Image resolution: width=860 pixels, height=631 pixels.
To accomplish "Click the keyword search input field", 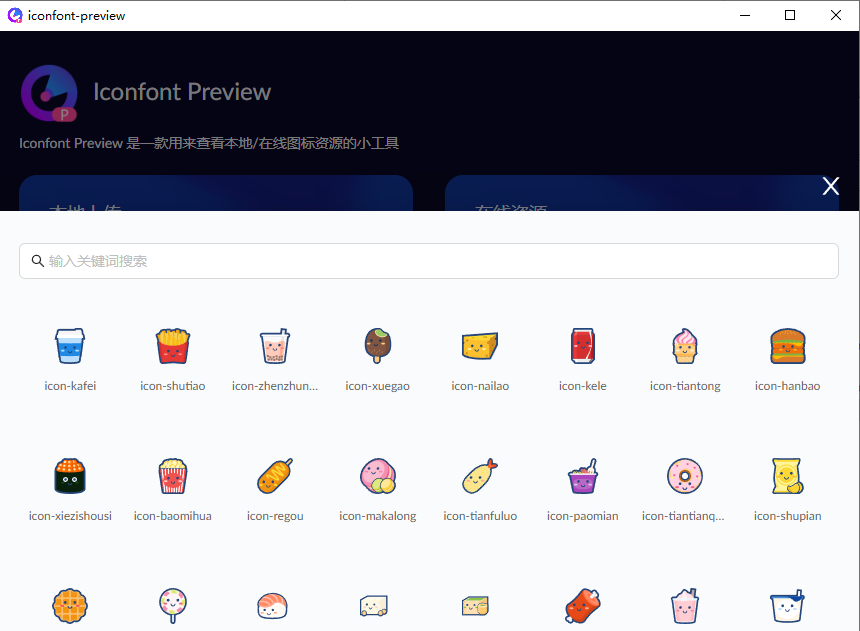I will [x=429, y=261].
